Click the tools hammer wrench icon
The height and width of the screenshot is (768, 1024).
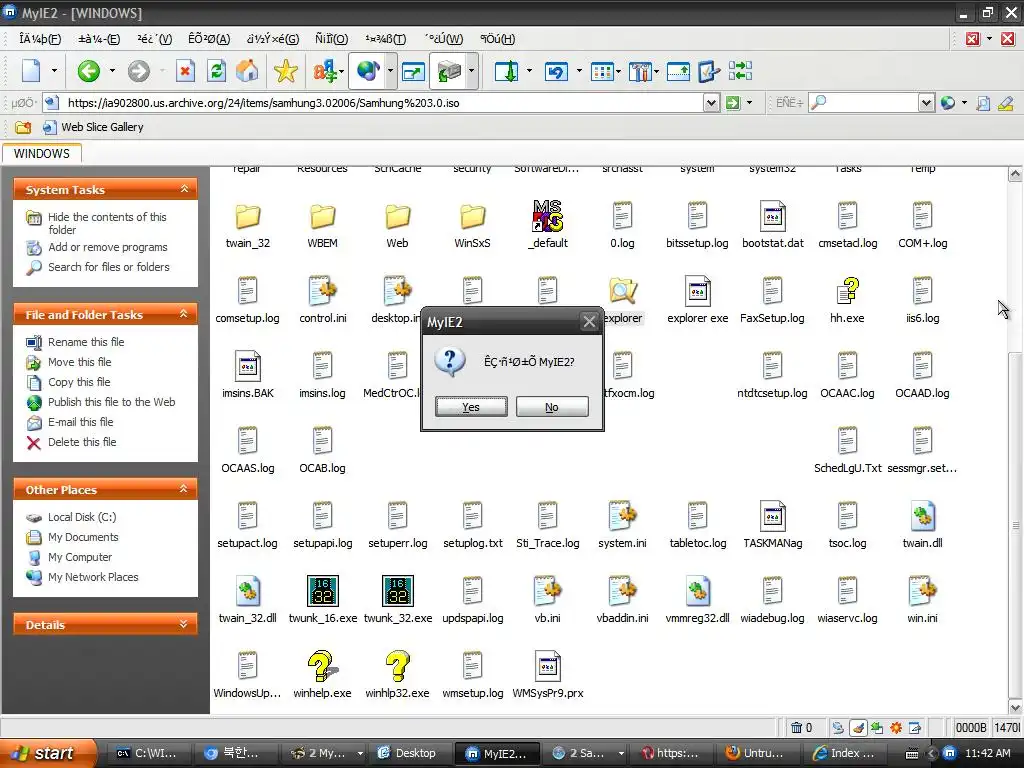(639, 71)
